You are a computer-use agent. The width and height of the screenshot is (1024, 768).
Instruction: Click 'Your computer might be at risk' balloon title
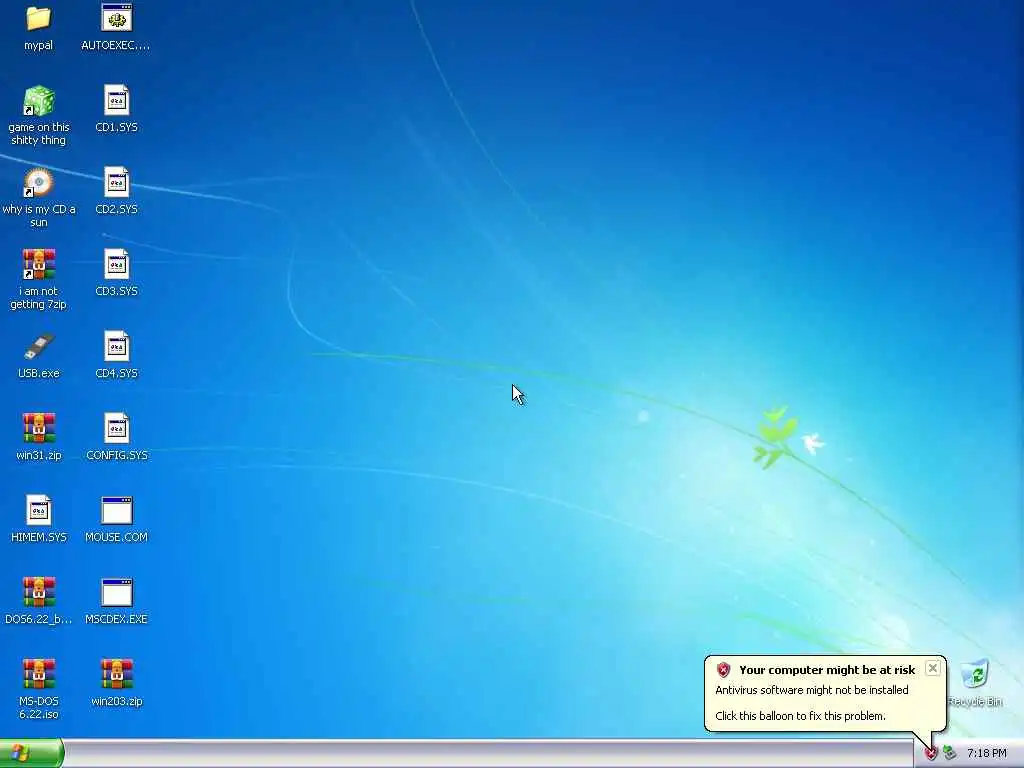827,670
